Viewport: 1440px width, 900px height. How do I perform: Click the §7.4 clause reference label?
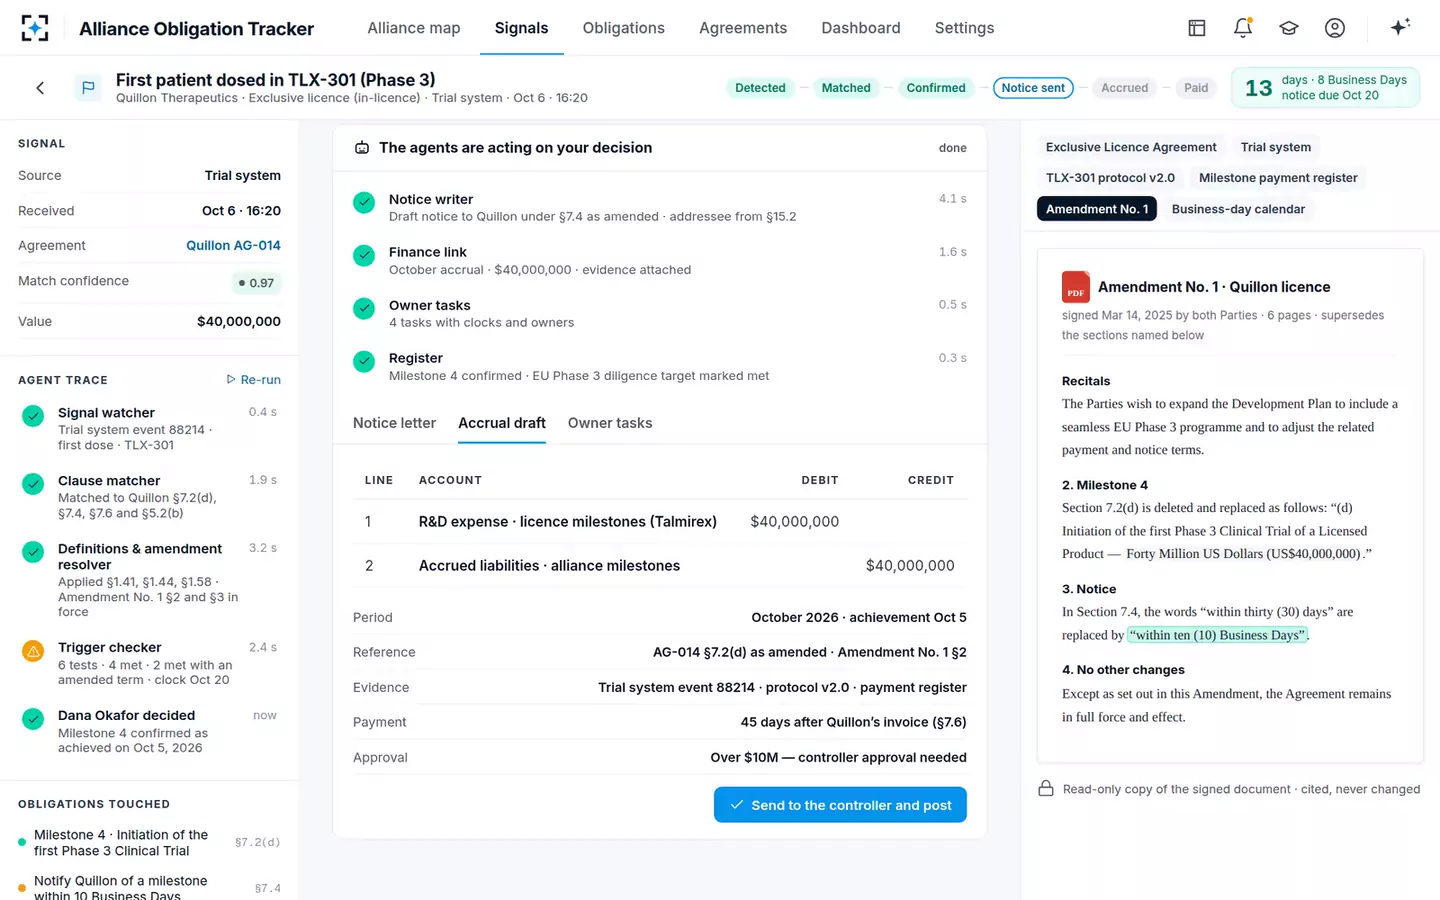point(267,889)
